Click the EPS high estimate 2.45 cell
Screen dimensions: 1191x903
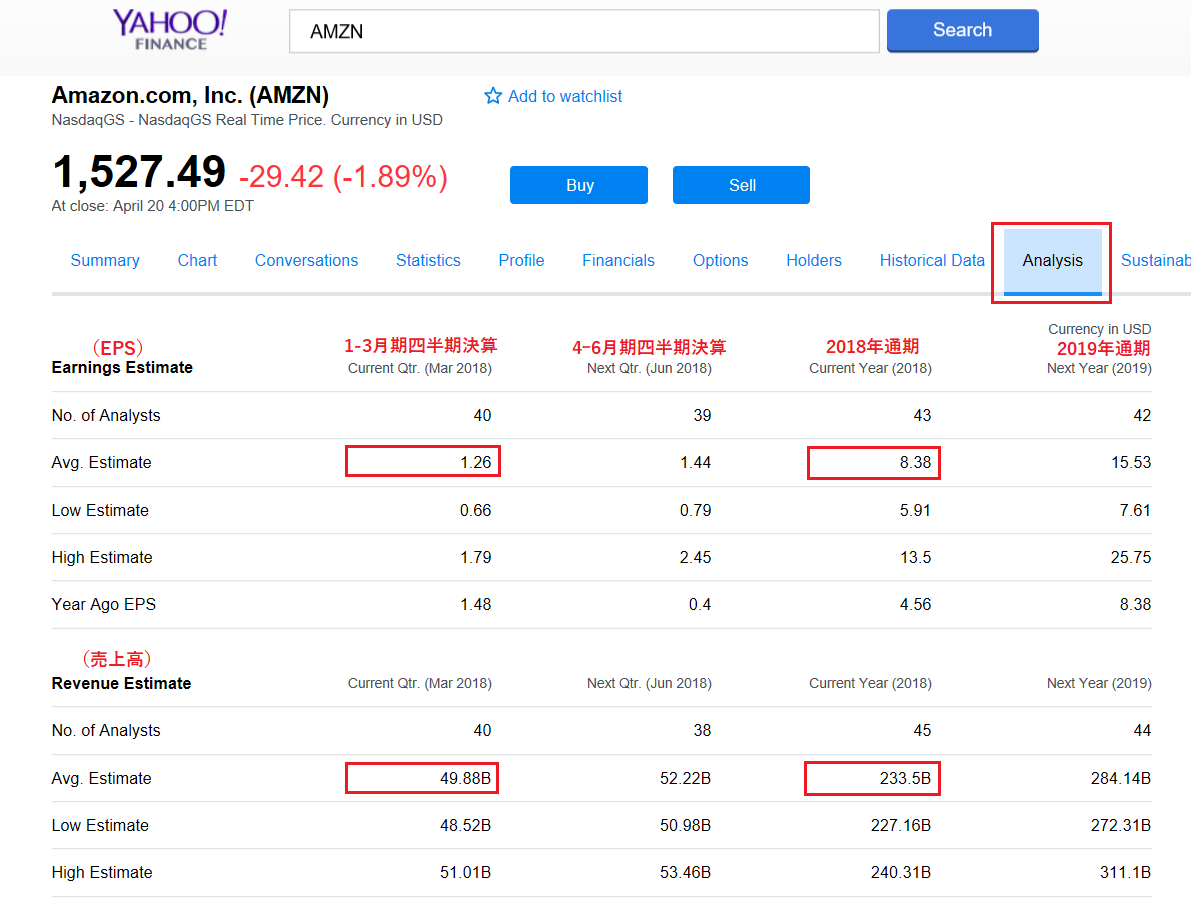tap(696, 557)
